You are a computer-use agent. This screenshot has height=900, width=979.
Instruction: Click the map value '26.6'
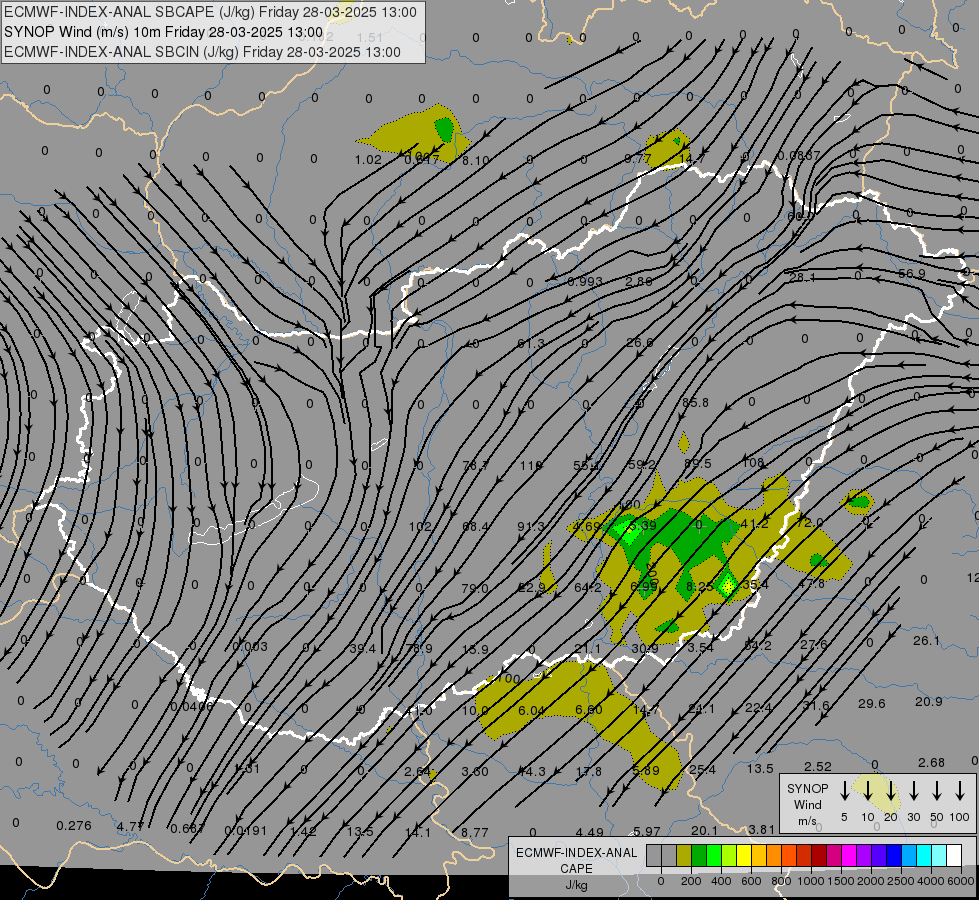pyautogui.click(x=639, y=343)
